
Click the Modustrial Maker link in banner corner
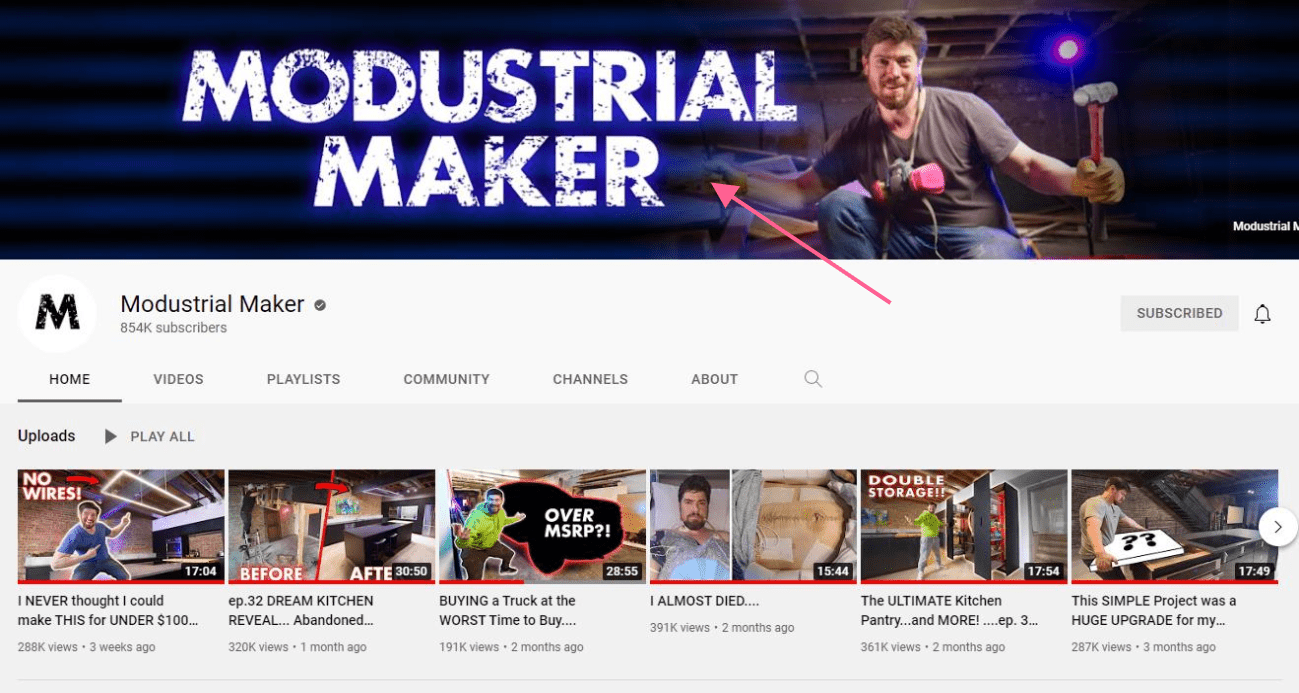click(1265, 226)
